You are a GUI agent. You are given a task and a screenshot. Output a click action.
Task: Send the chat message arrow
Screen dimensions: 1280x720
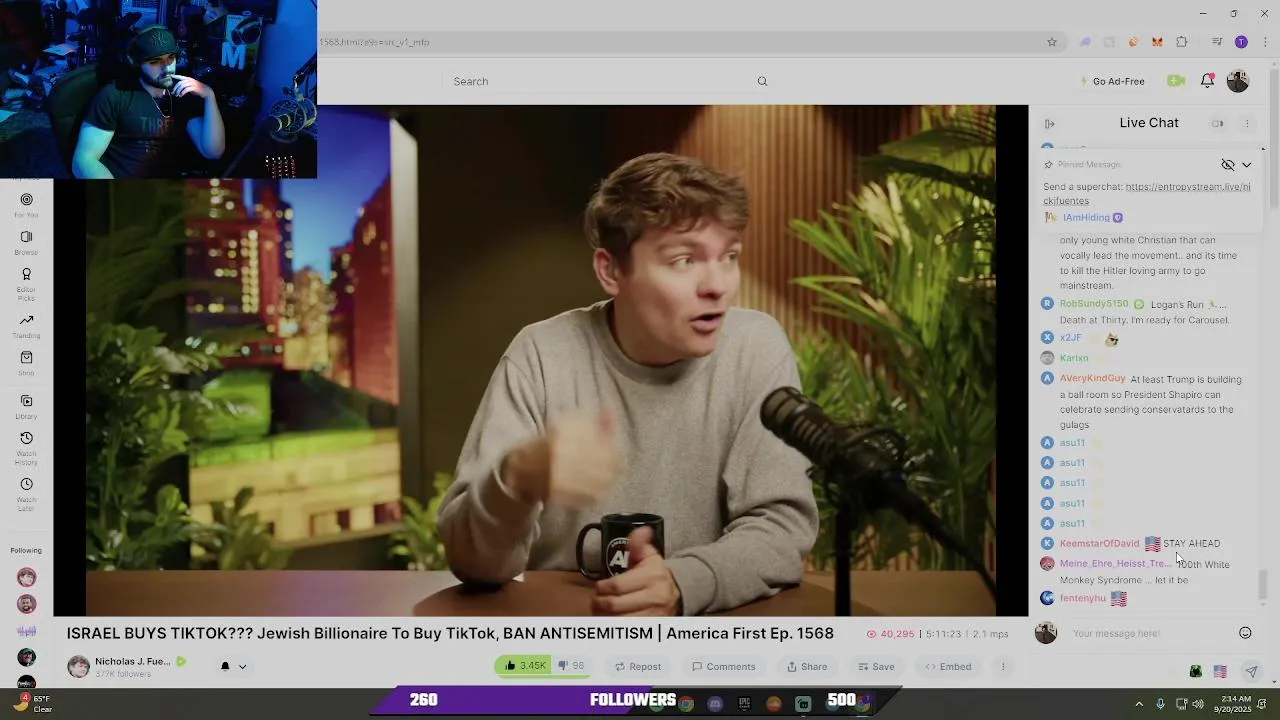pos(1251,672)
